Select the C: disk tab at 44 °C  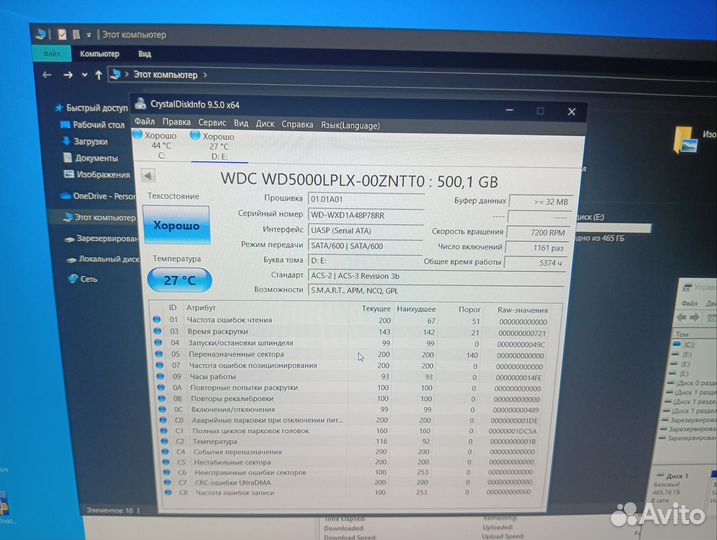(x=156, y=145)
